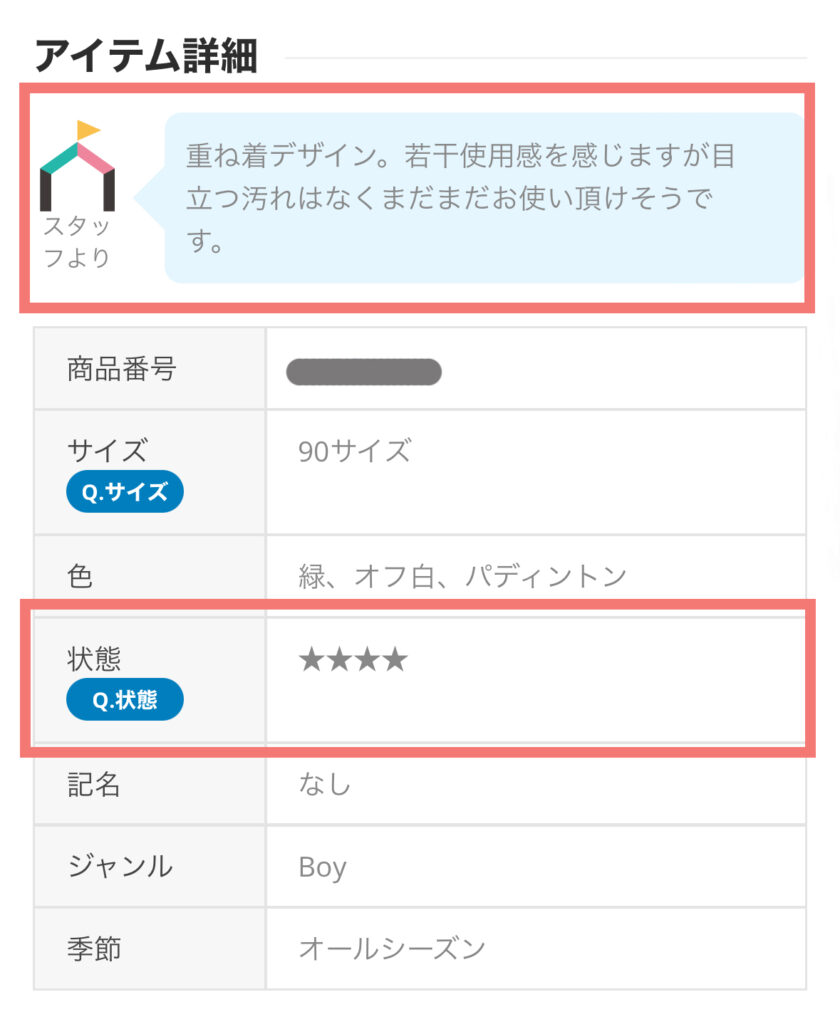840x1024 pixels.
Task: Click the 季節 row label
Action: point(94,949)
